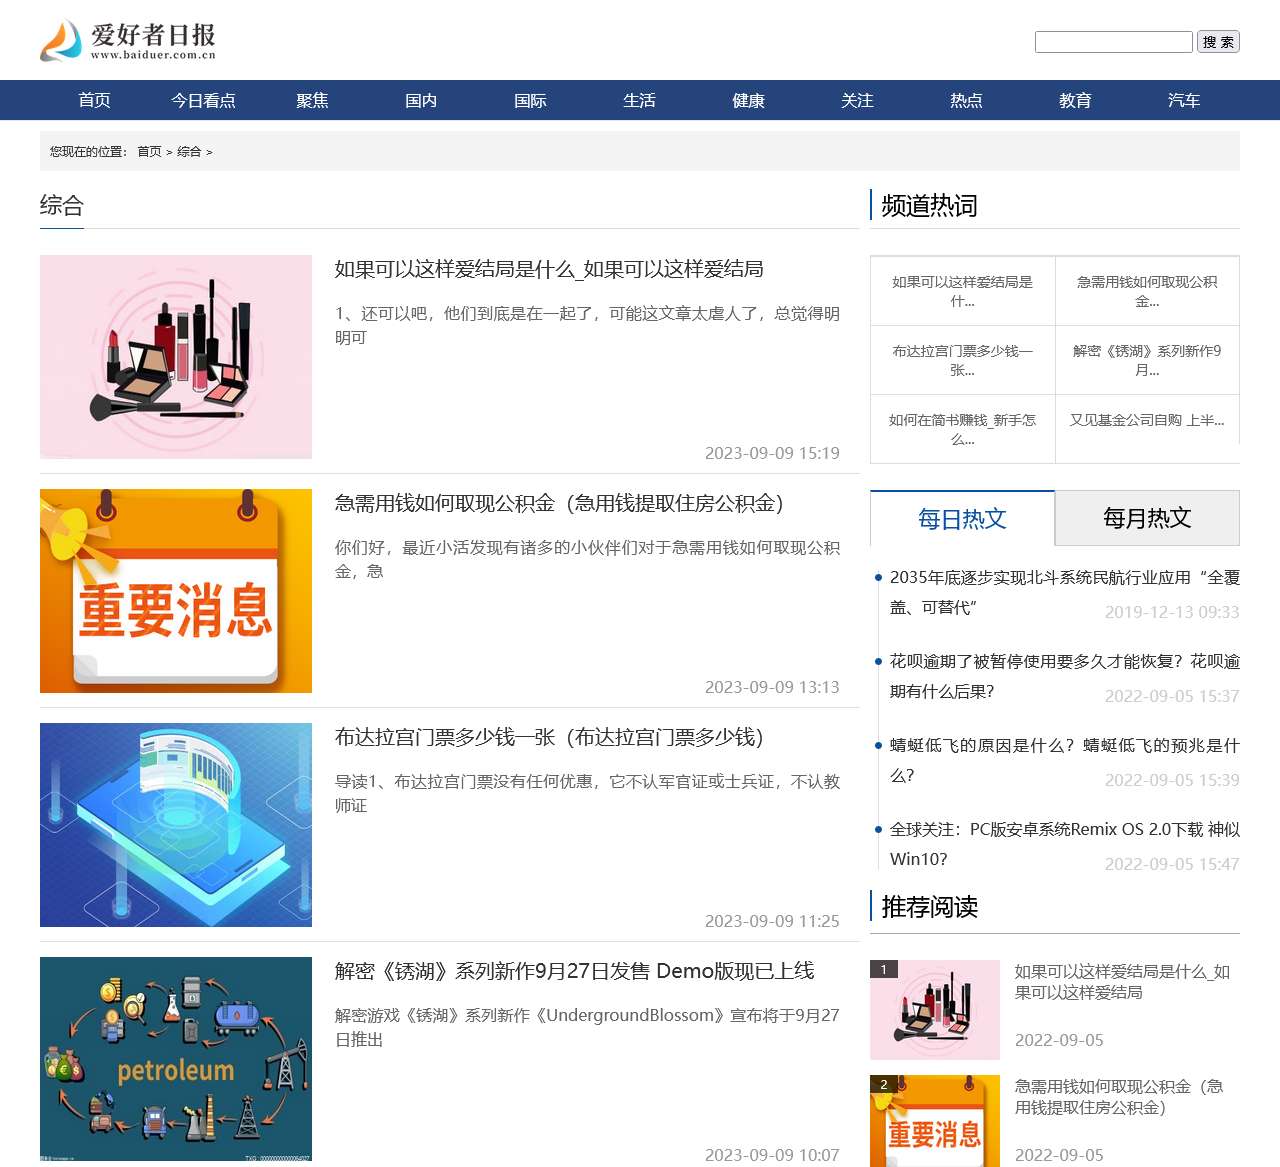
Task: Select 健康 in the navigation bar
Action: (x=748, y=100)
